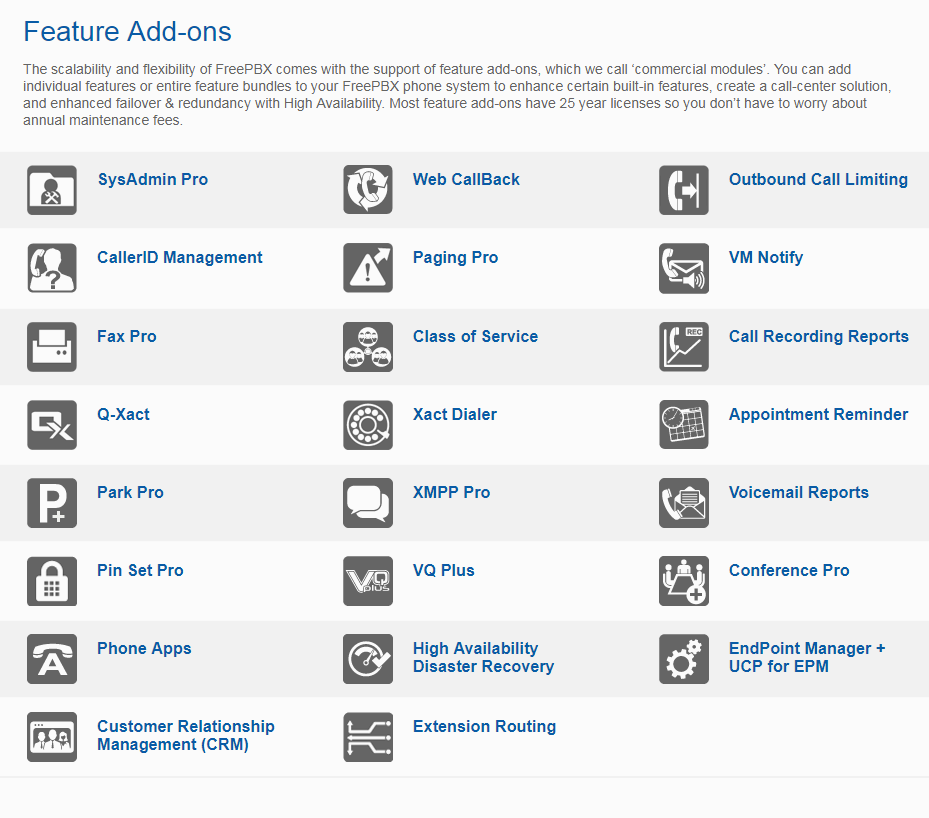
Task: Open the Appointment Reminder link
Action: (818, 415)
